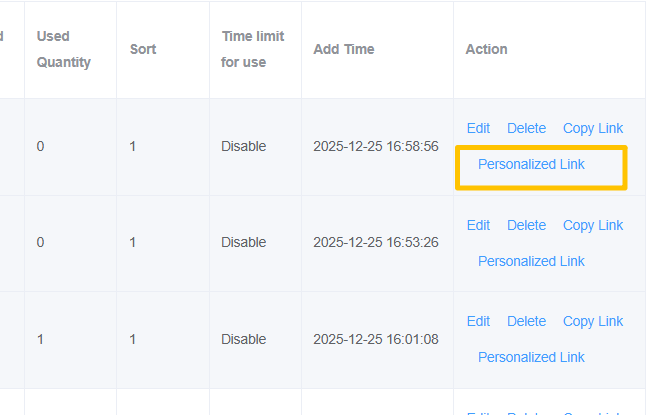This screenshot has width=655, height=415.
Task: Copy Link for the 16:53:26 entry
Action: tap(592, 225)
